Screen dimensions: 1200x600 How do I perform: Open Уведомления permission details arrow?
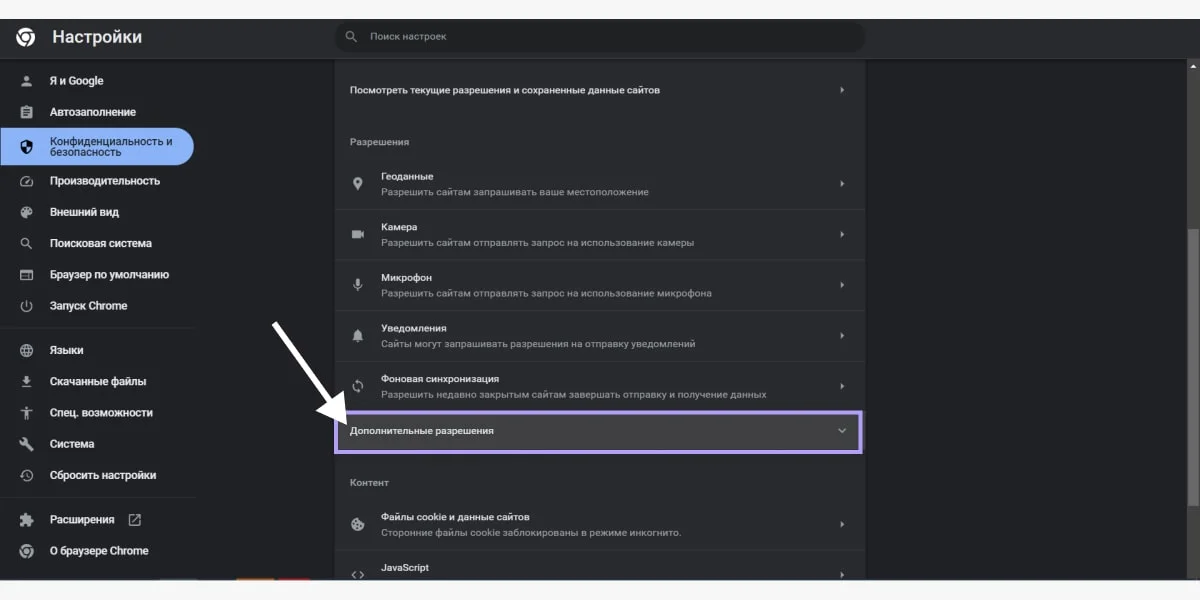[x=841, y=335]
